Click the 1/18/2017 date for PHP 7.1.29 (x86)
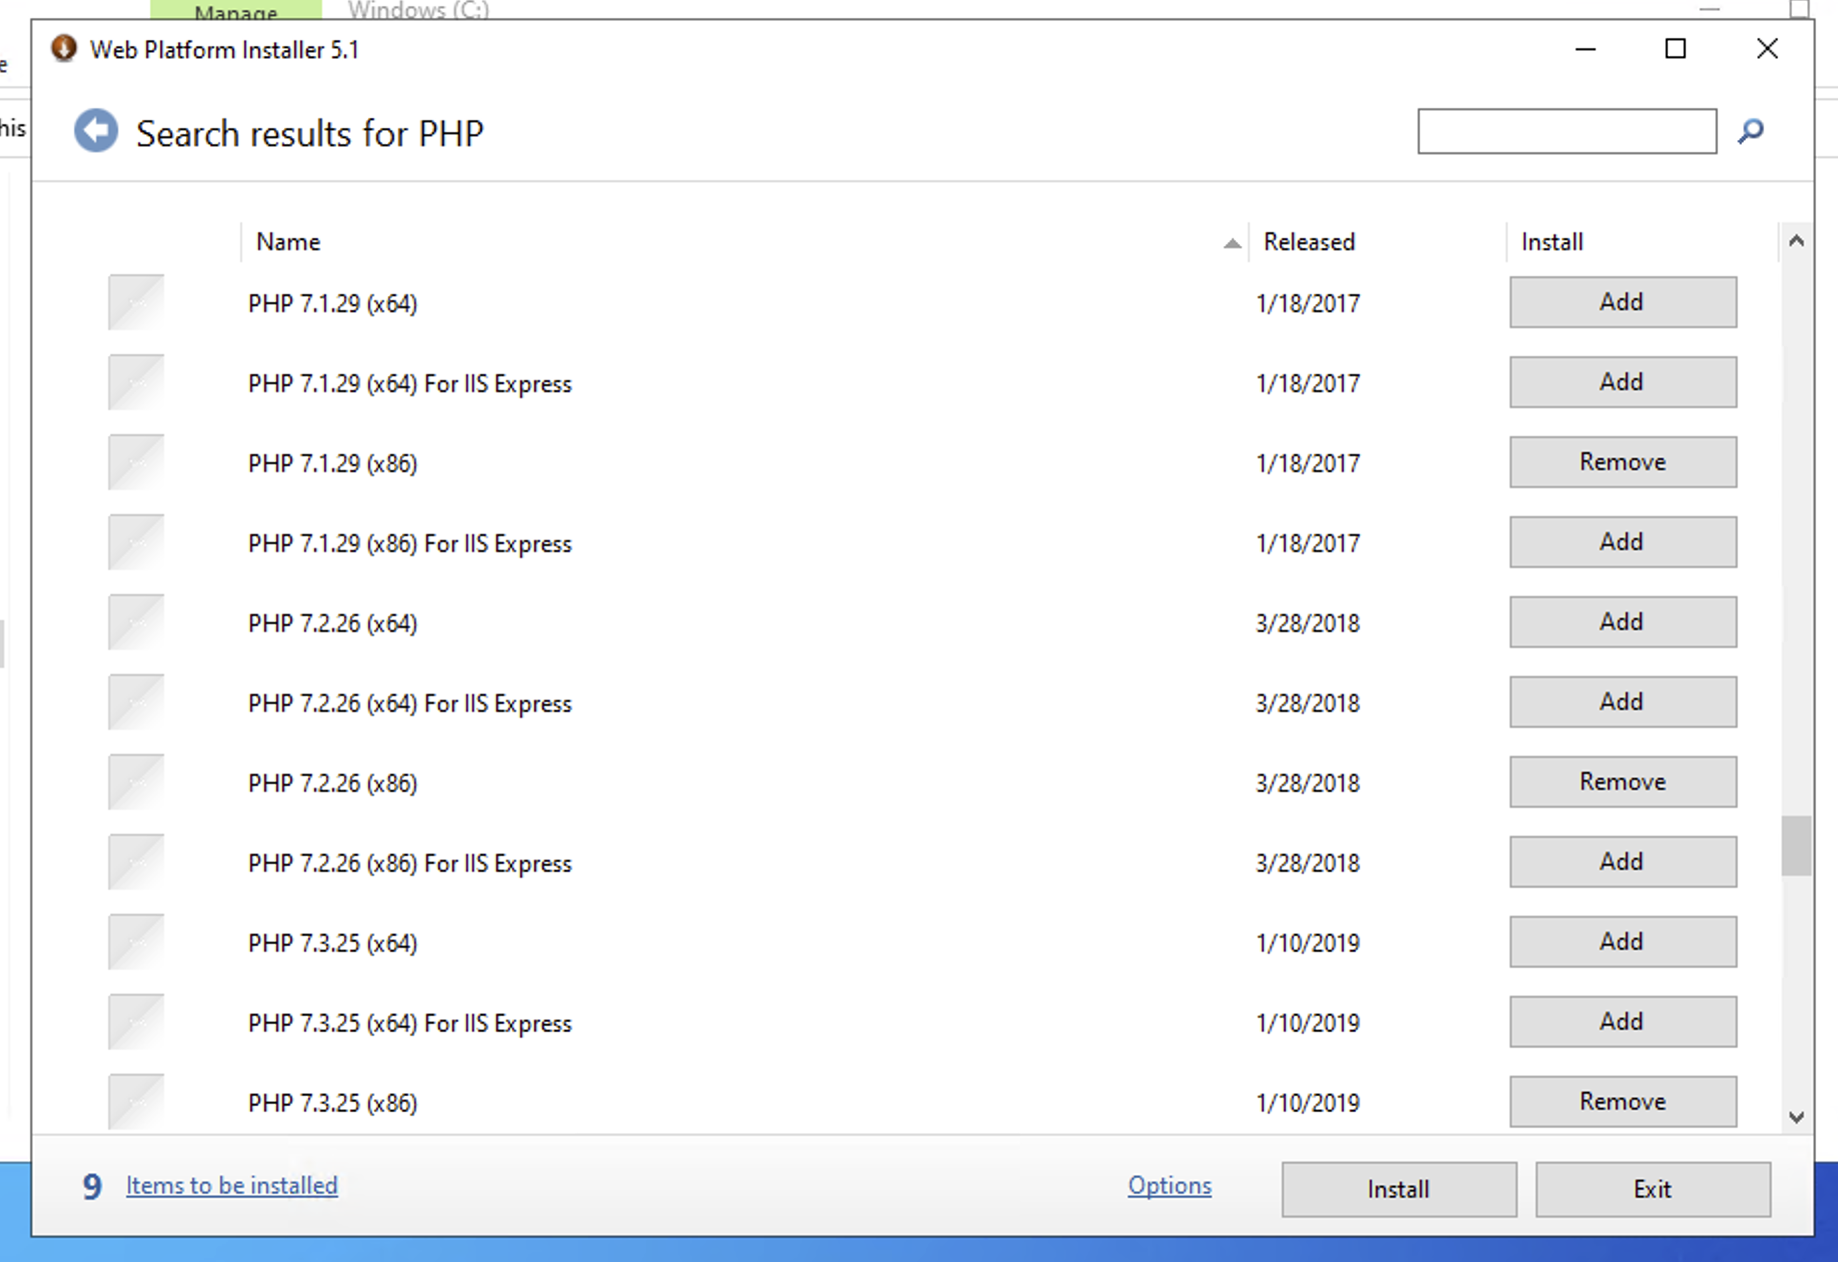1838x1262 pixels. click(x=1308, y=463)
